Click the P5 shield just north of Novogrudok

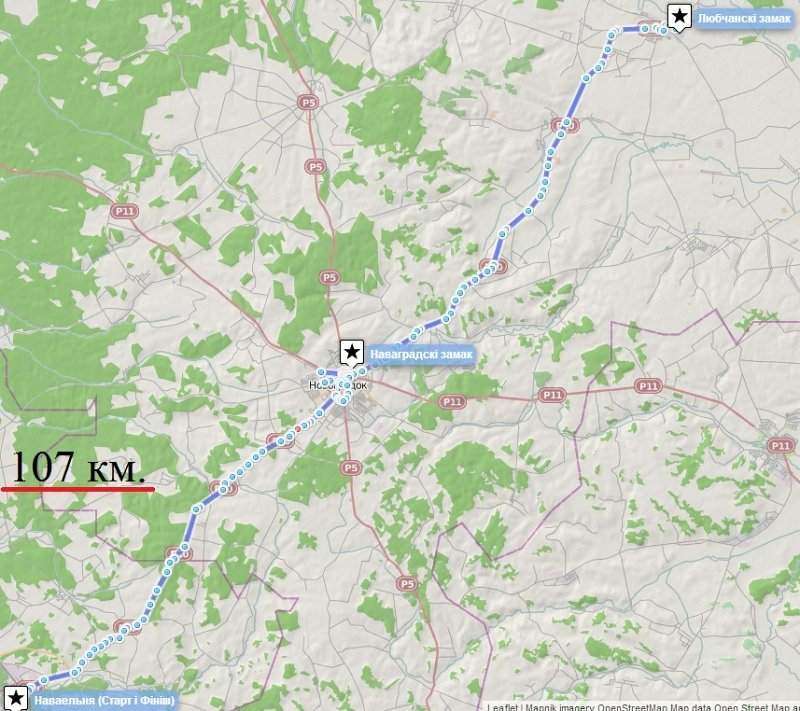(330, 277)
